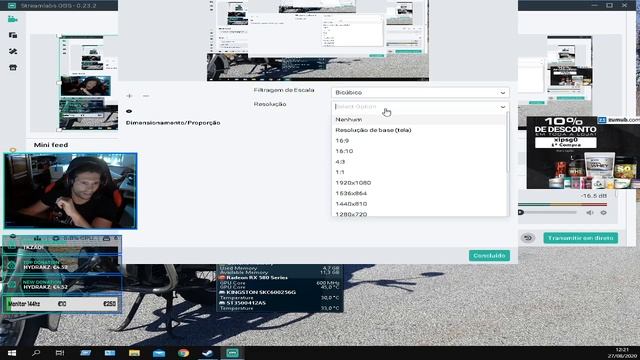Viewport: 640px width, 360px height.
Task: Open Windows taskbar search
Action: 36,353
